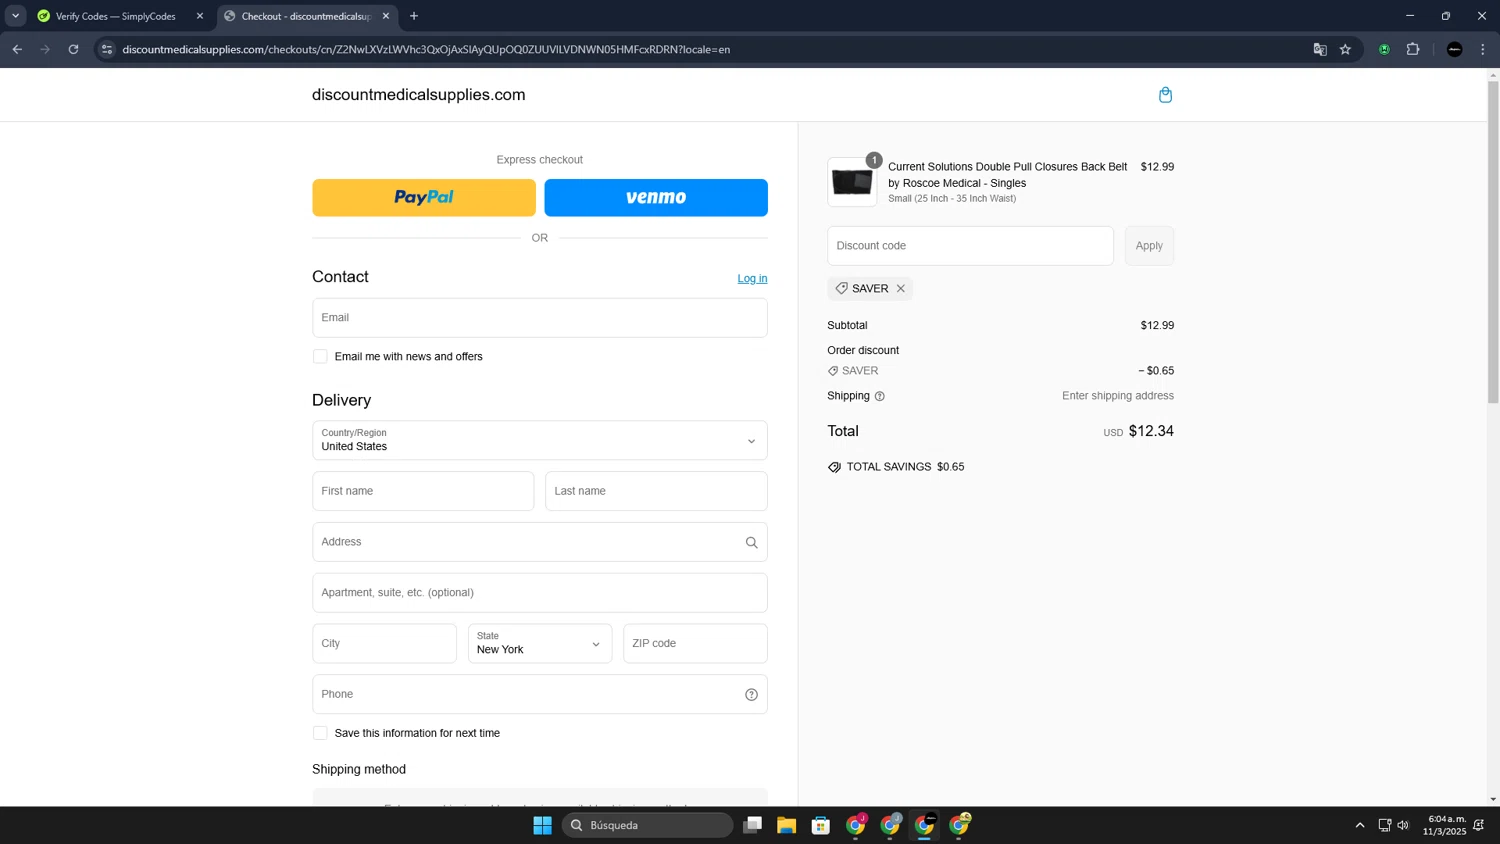Click the ZIP code field
The image size is (1500, 844).
695,644
